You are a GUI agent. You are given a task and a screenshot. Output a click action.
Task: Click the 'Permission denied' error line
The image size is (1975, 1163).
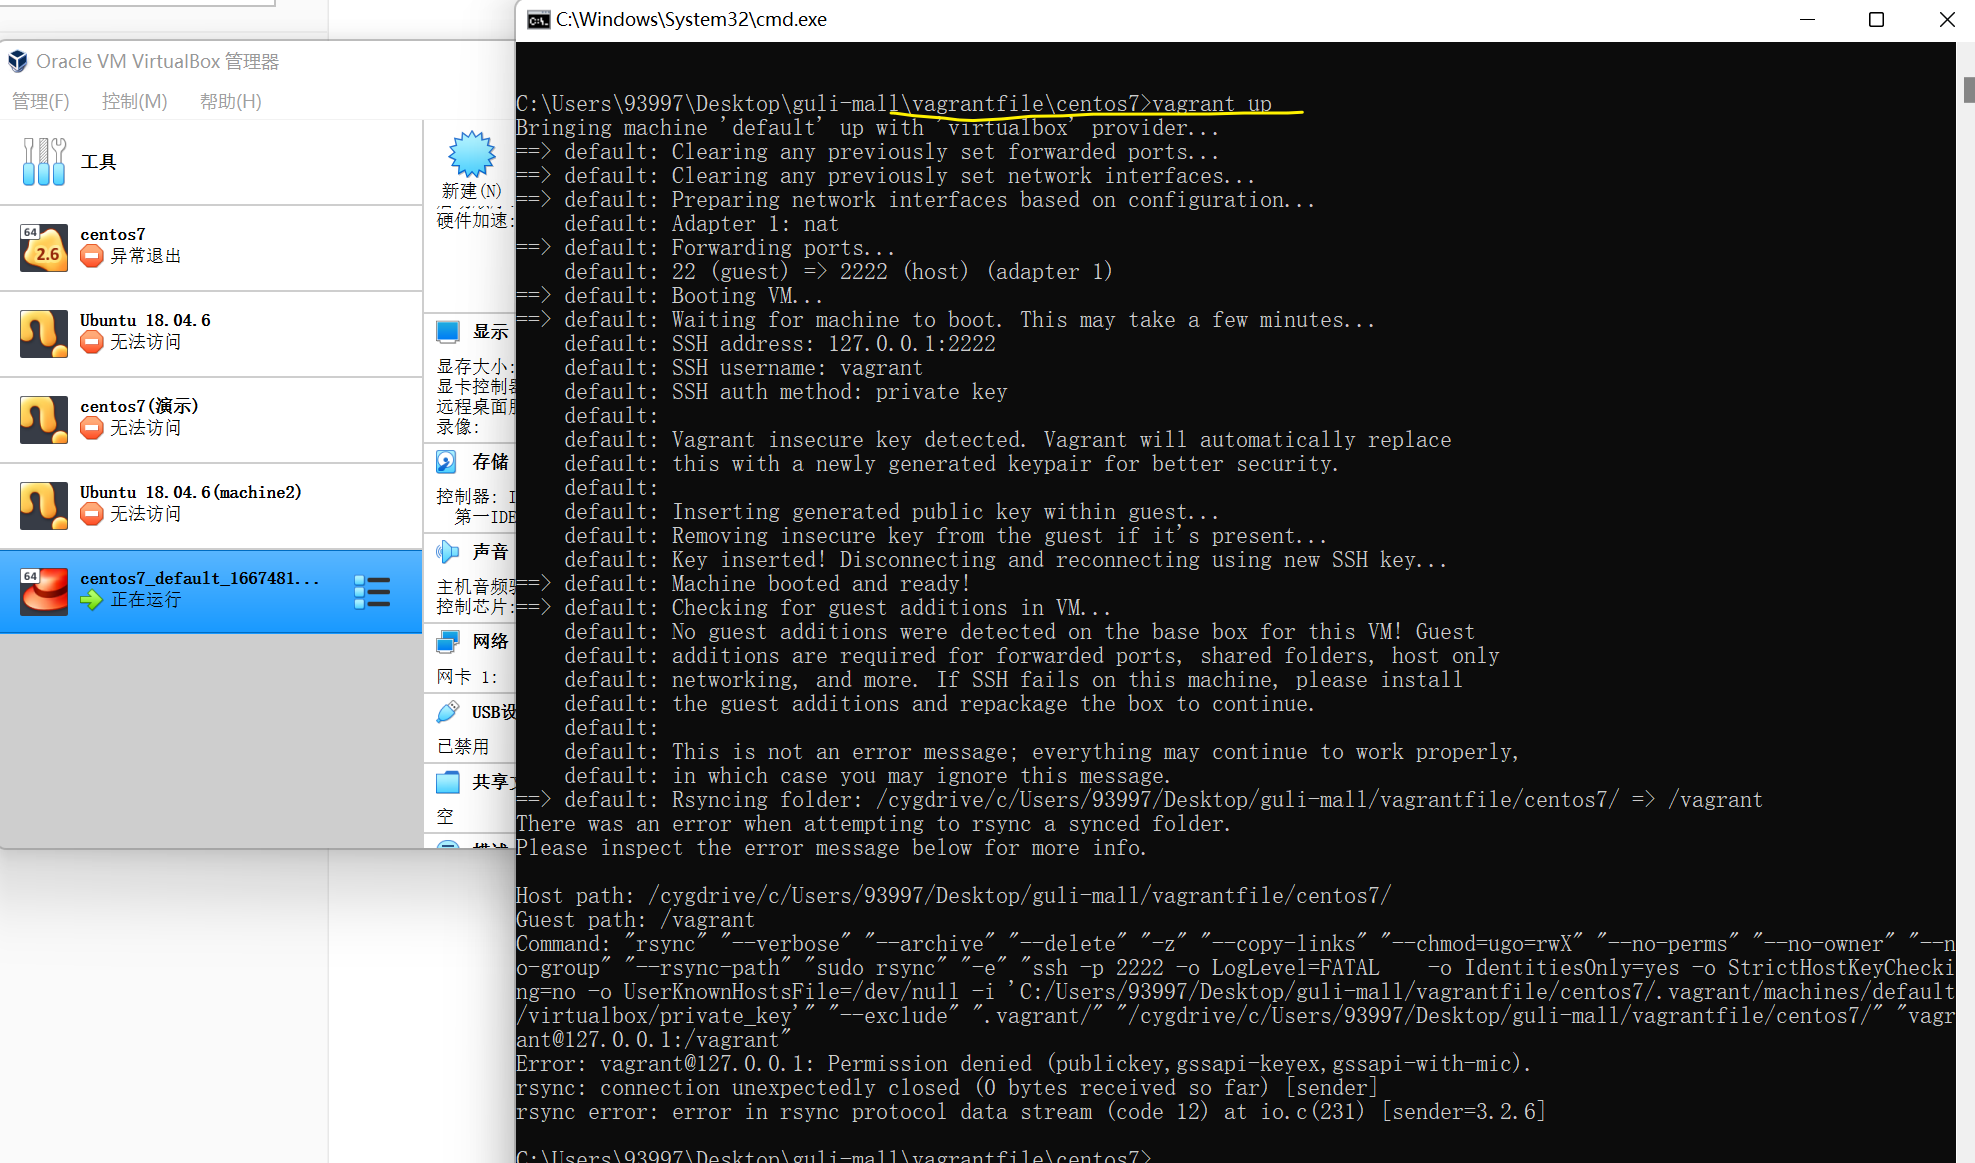1023,1064
